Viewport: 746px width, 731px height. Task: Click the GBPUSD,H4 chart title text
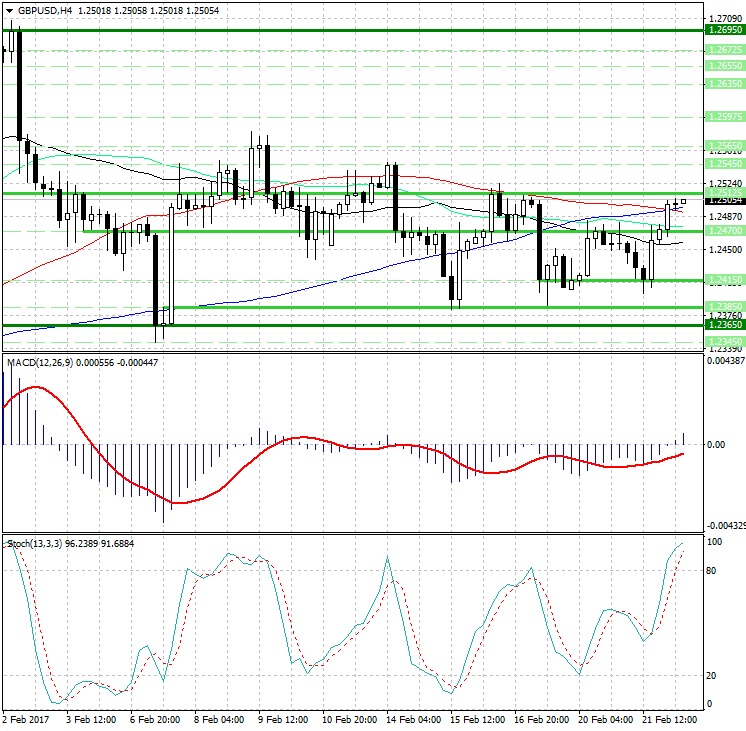point(45,10)
